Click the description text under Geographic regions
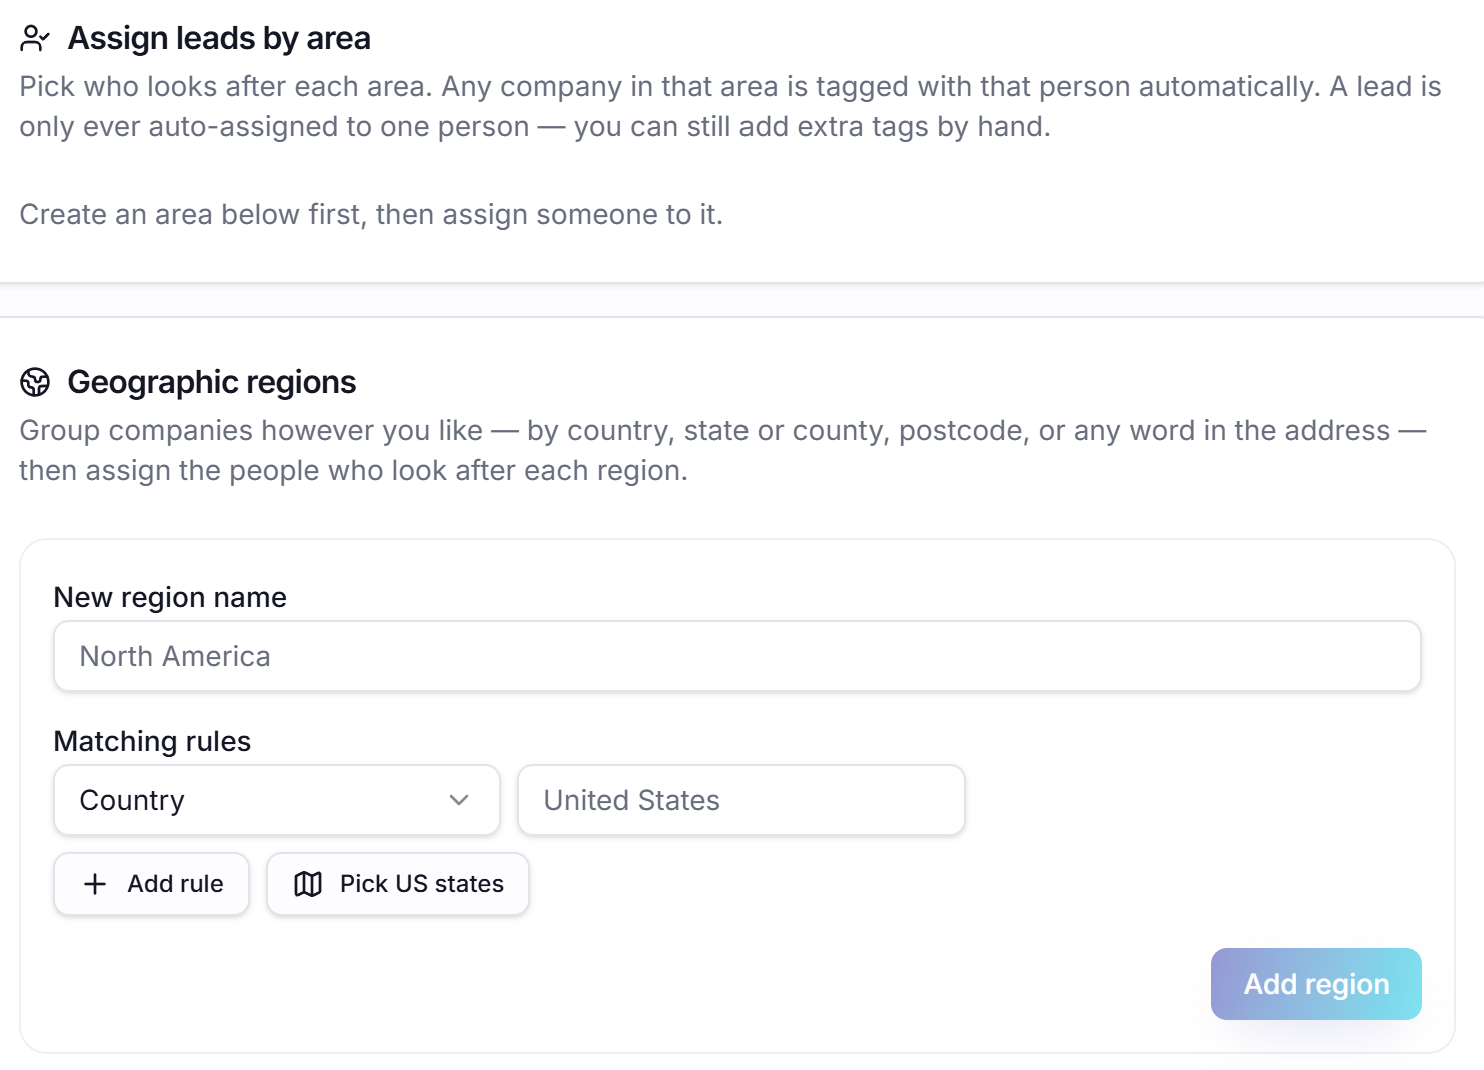 [722, 450]
